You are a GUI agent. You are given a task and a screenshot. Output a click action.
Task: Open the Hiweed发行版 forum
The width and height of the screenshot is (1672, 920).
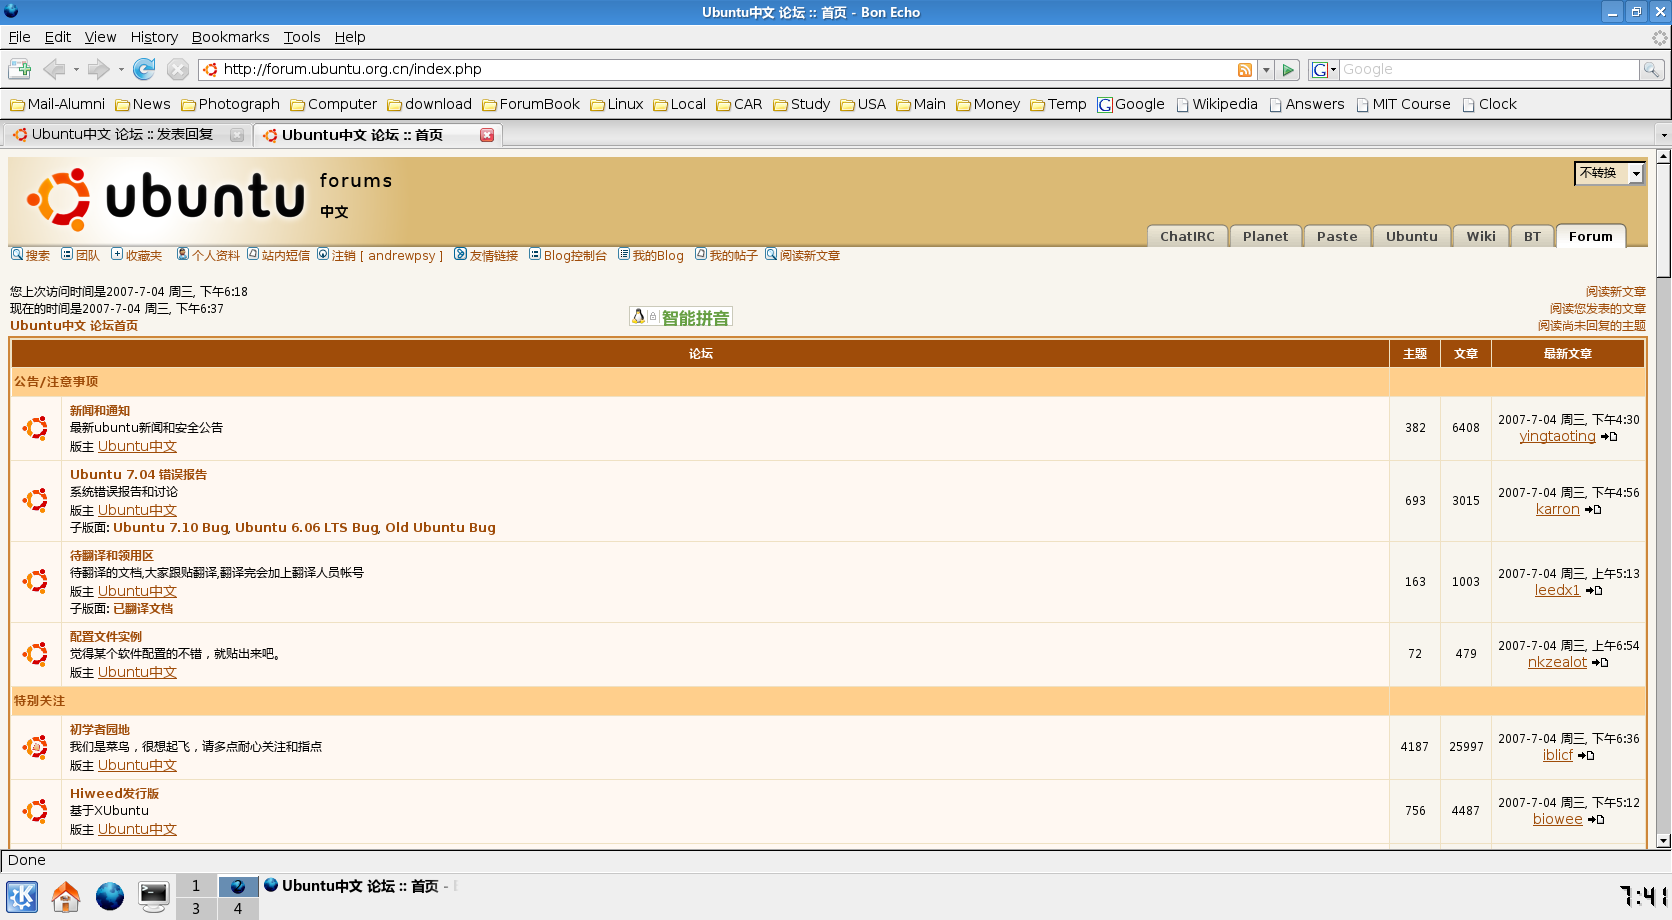(114, 794)
